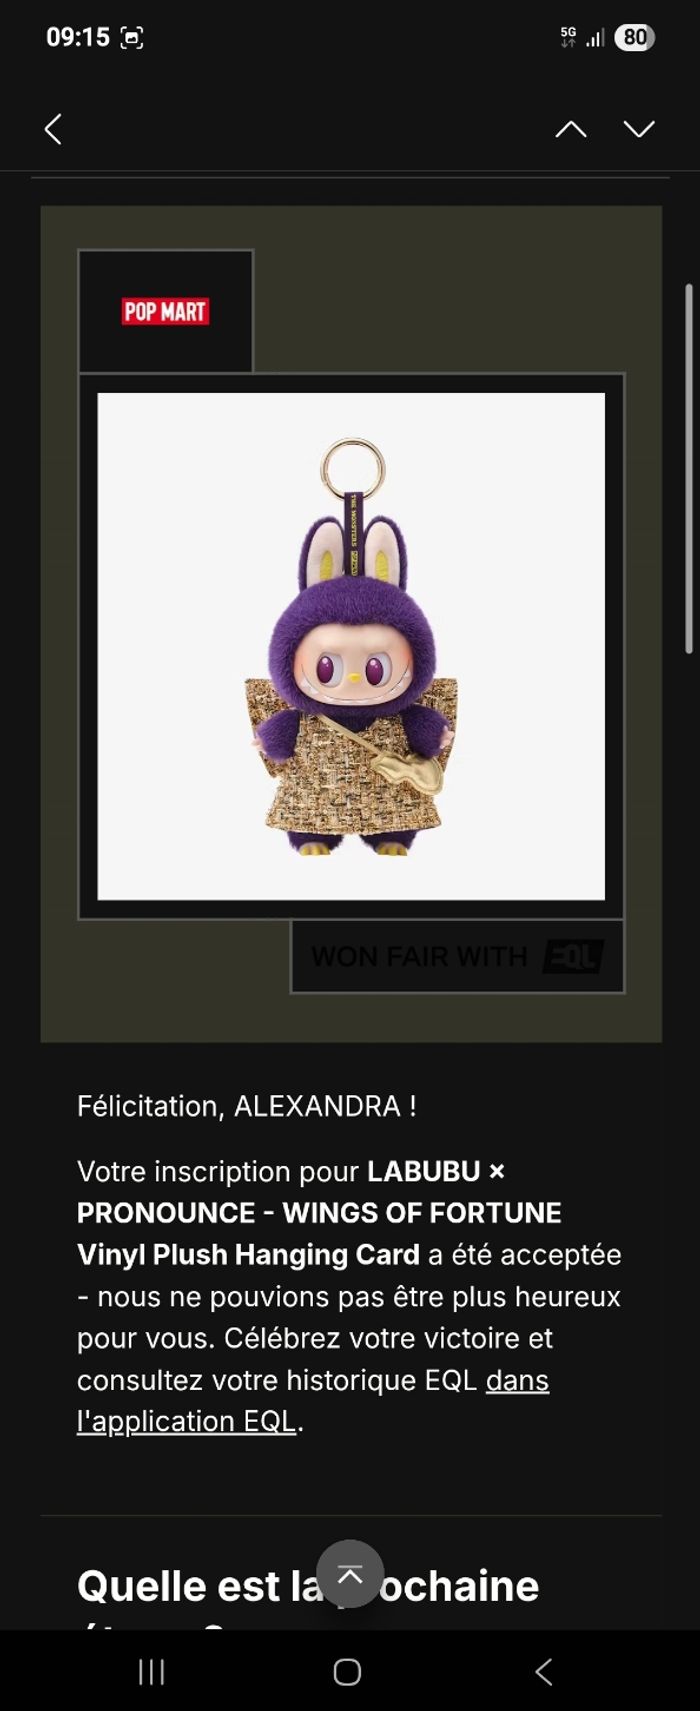
Task: Tap the EQL logo in banner
Action: [x=573, y=957]
